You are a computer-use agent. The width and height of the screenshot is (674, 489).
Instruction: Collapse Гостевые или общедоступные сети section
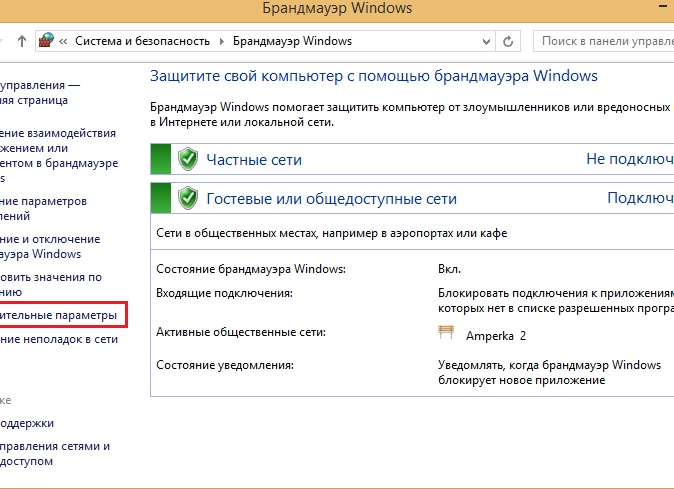[412, 198]
